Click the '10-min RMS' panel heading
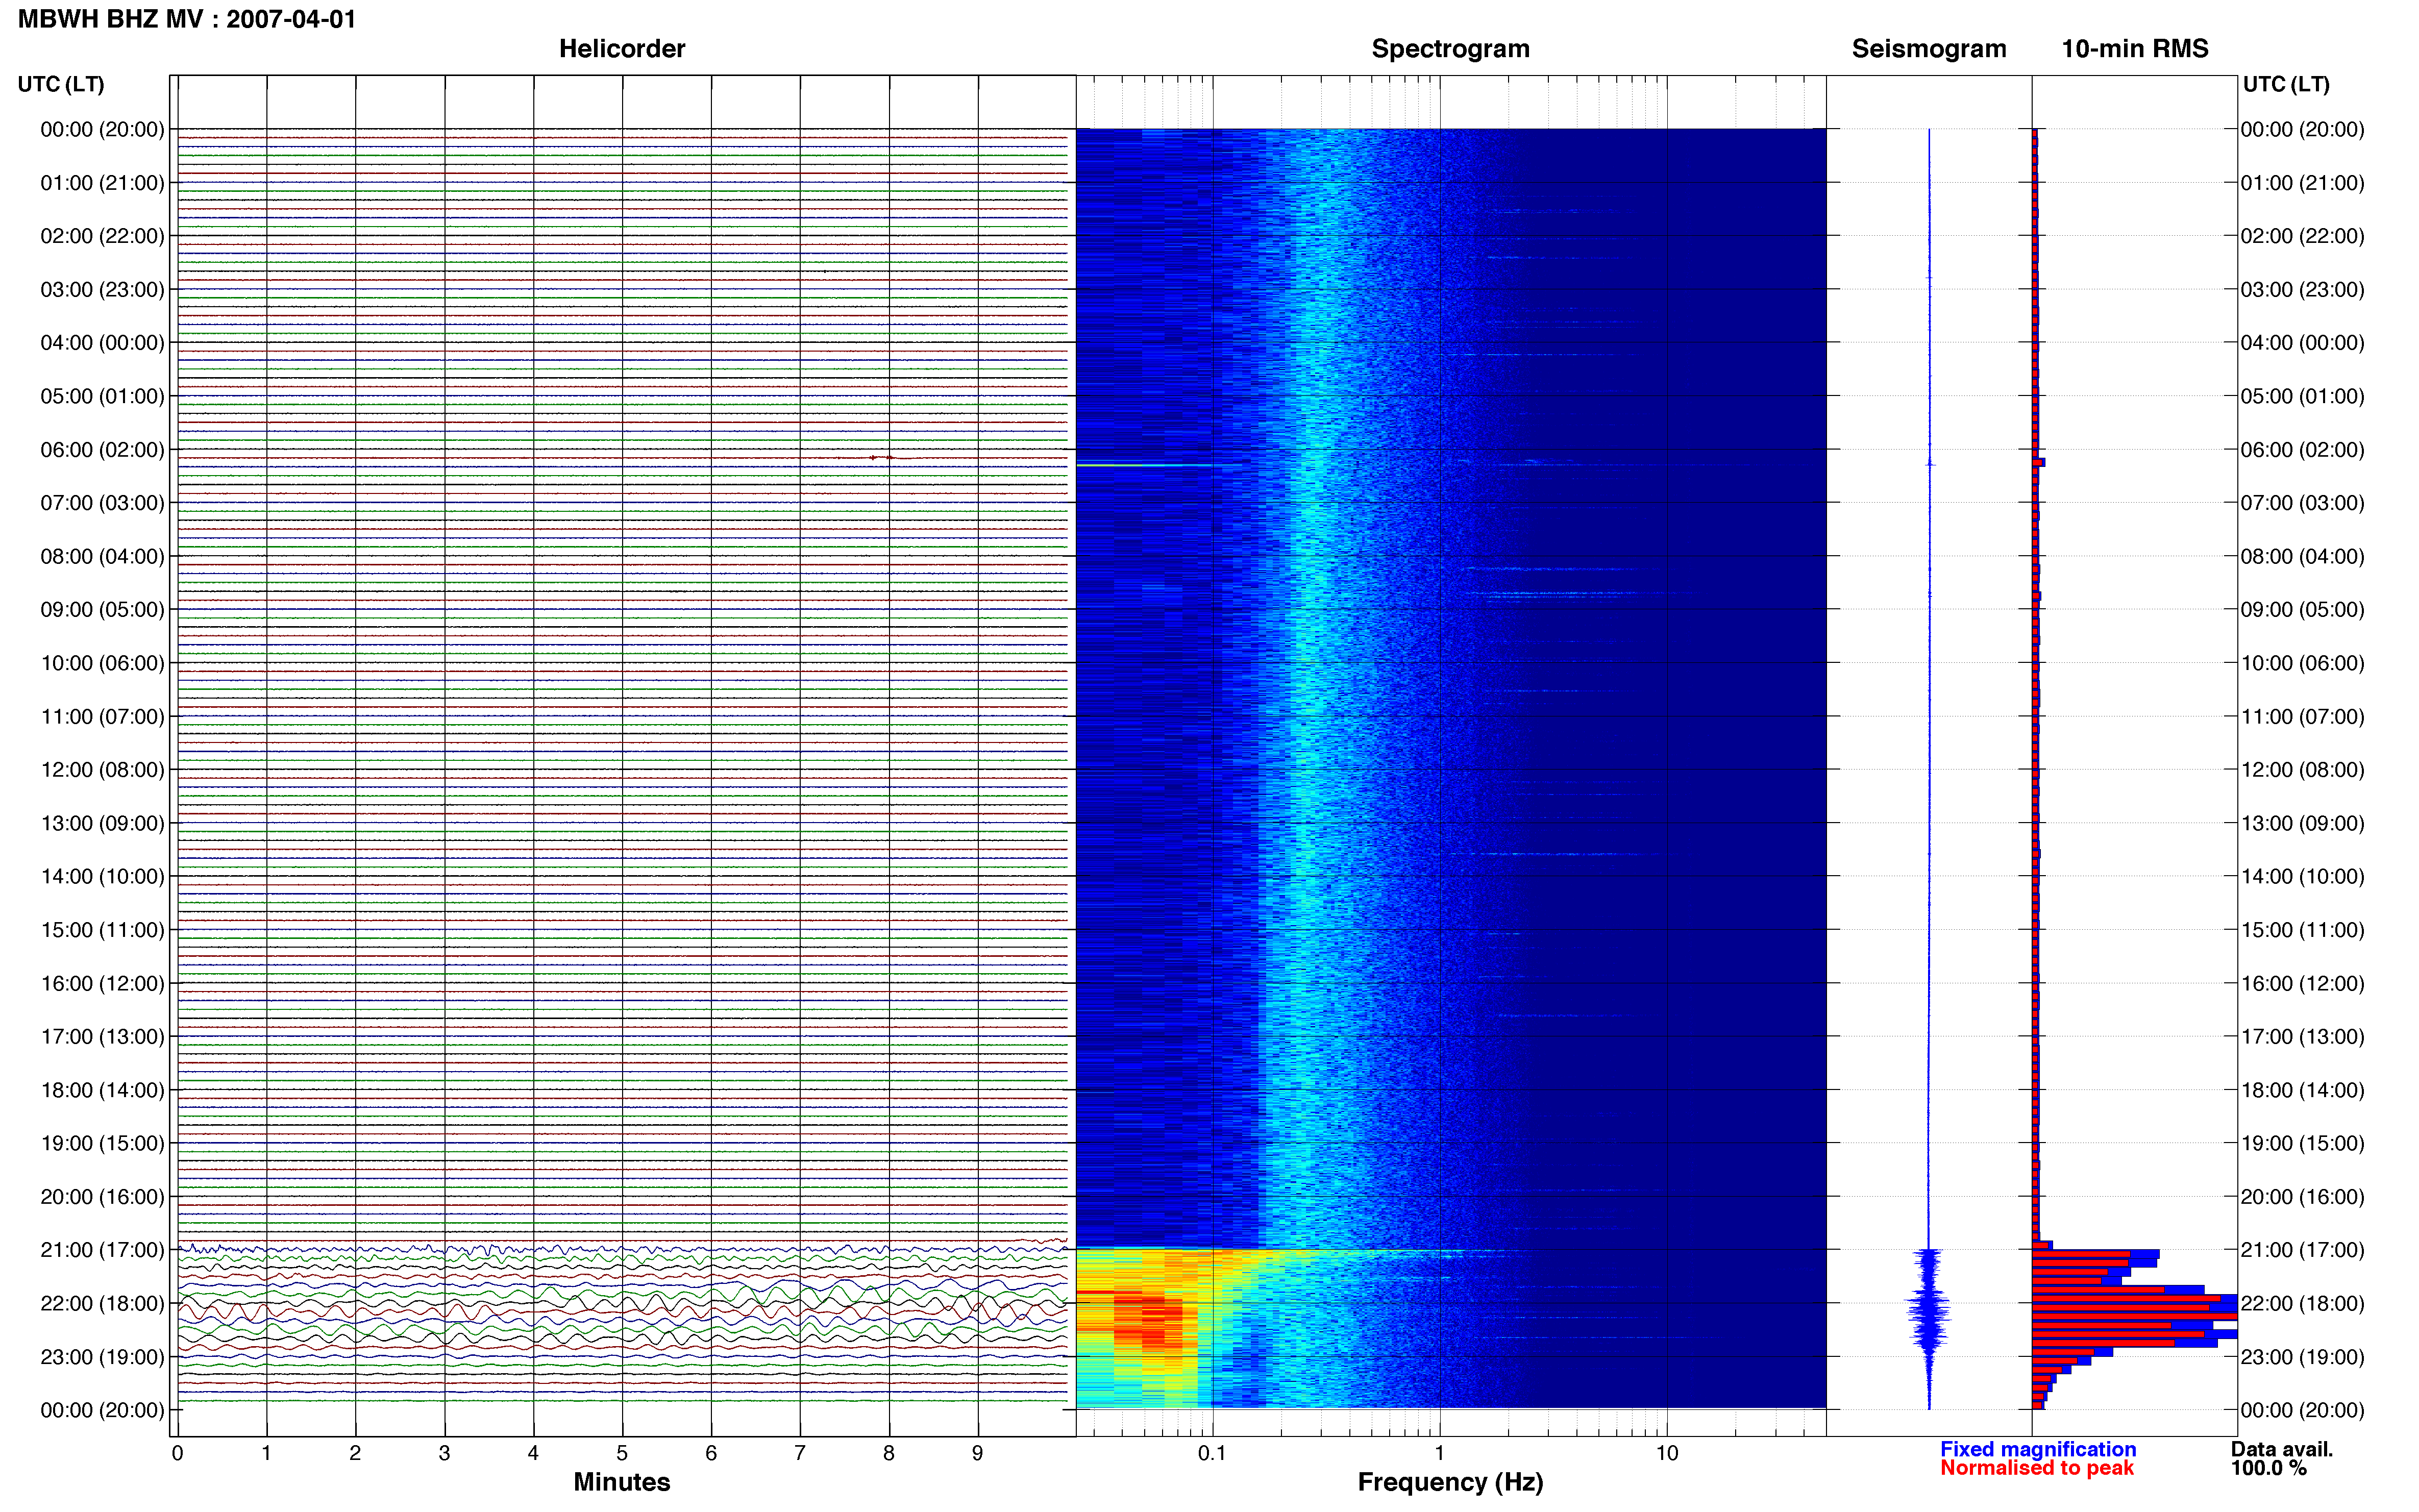 coord(2135,49)
